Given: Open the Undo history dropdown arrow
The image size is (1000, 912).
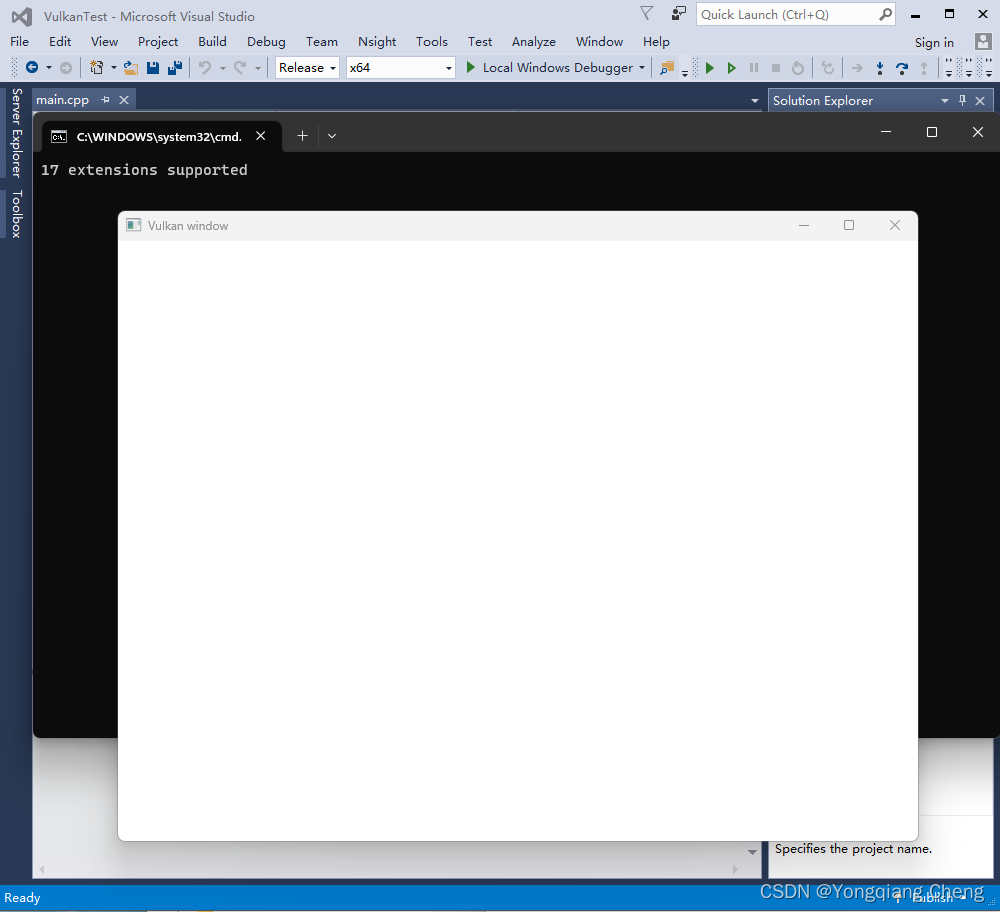Looking at the screenshot, I should click(x=223, y=68).
